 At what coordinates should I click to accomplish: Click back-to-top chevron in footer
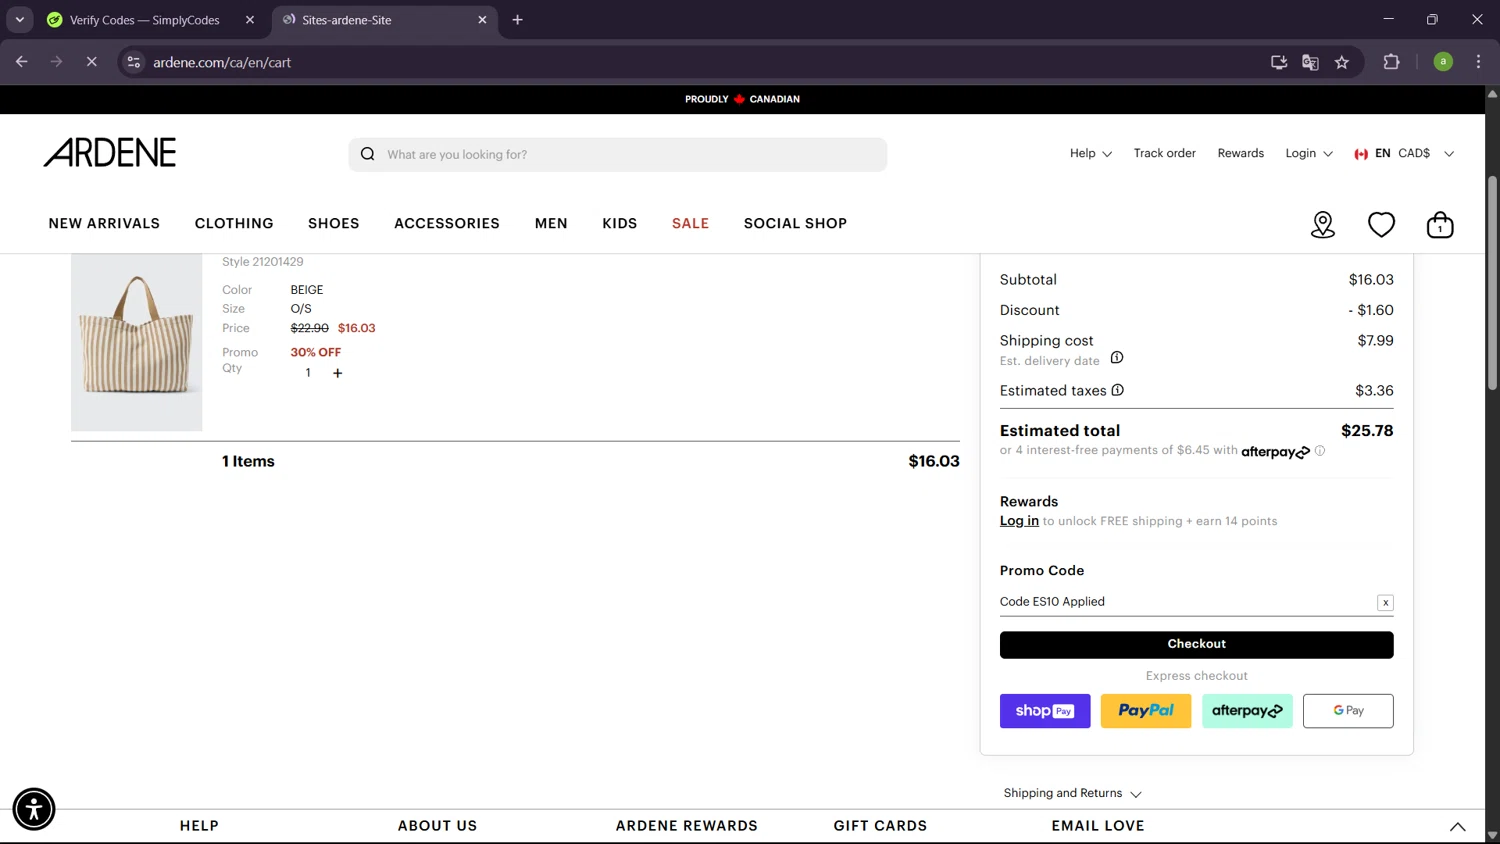(1457, 826)
